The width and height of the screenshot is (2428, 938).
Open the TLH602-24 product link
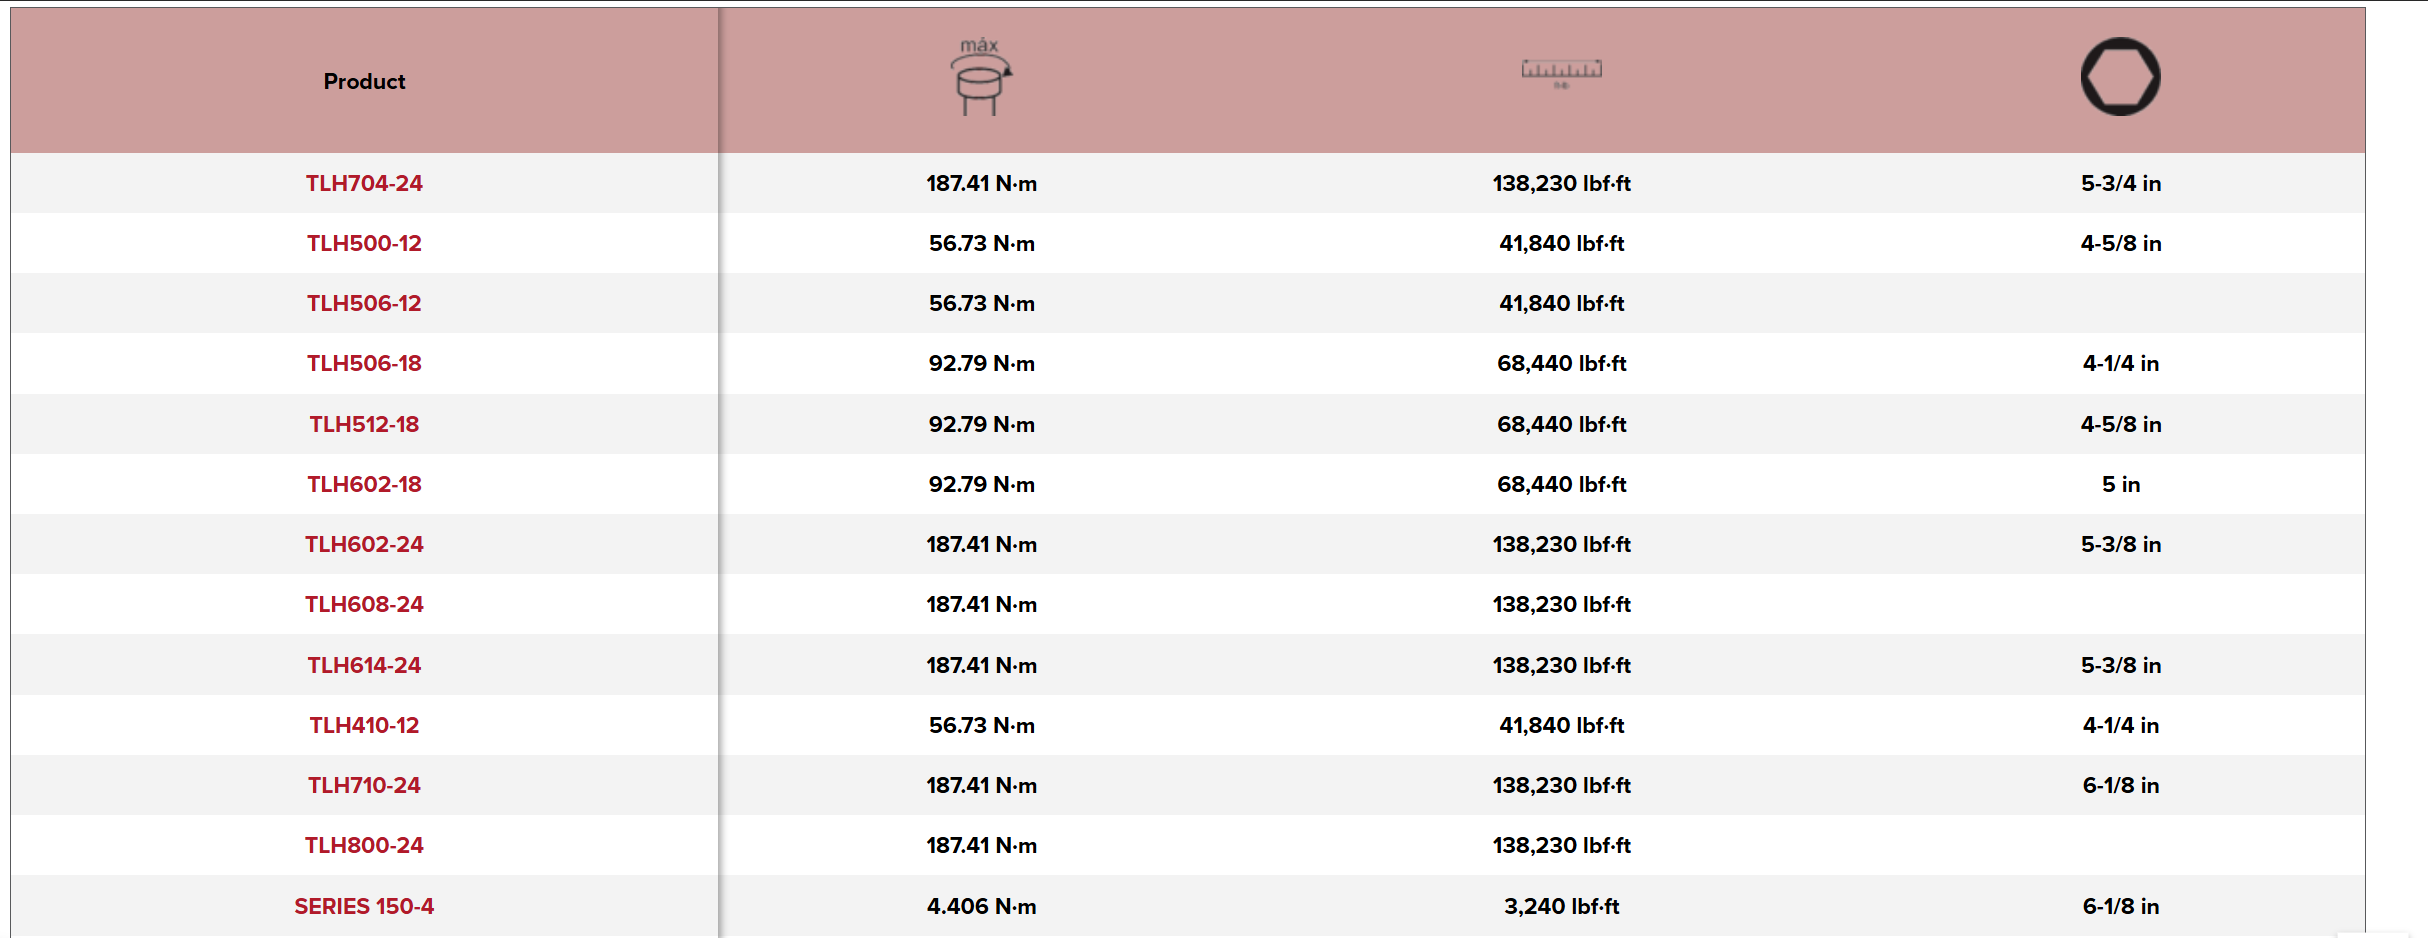(364, 544)
